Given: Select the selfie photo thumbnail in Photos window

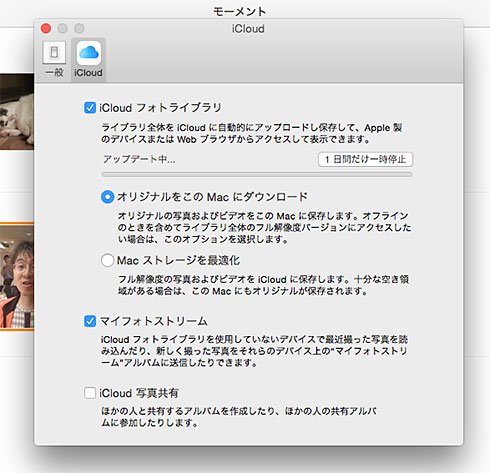Looking at the screenshot, I should [x=17, y=277].
